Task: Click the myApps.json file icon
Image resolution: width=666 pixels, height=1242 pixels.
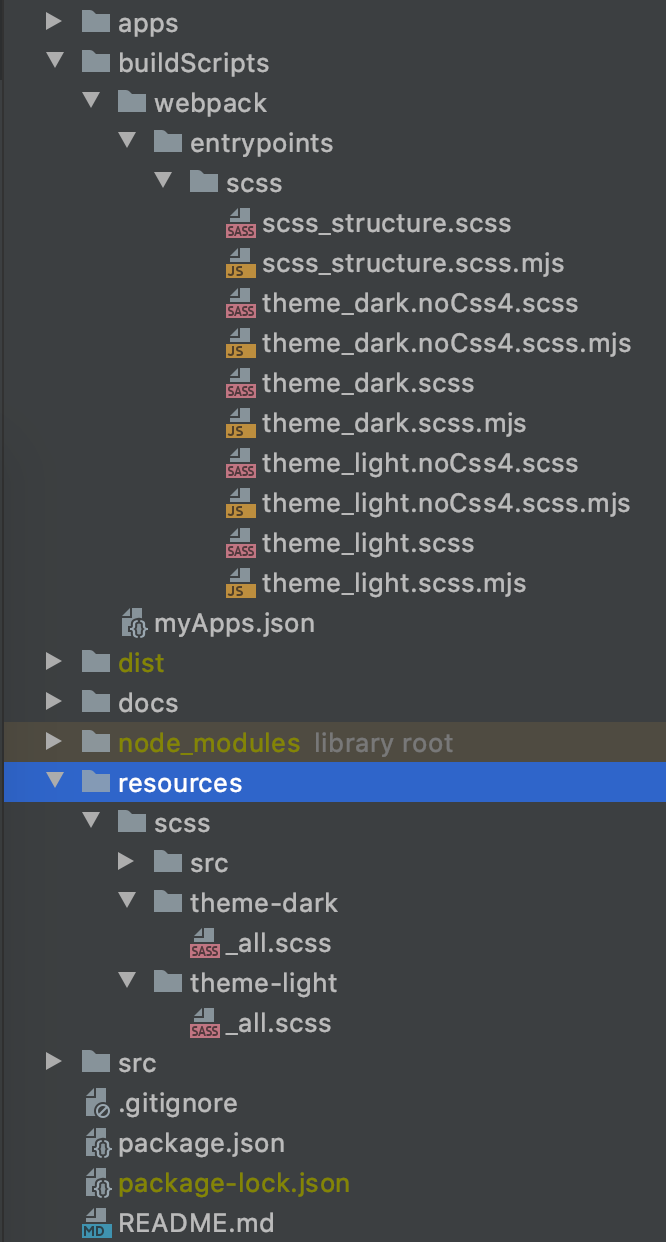Action: [x=134, y=623]
